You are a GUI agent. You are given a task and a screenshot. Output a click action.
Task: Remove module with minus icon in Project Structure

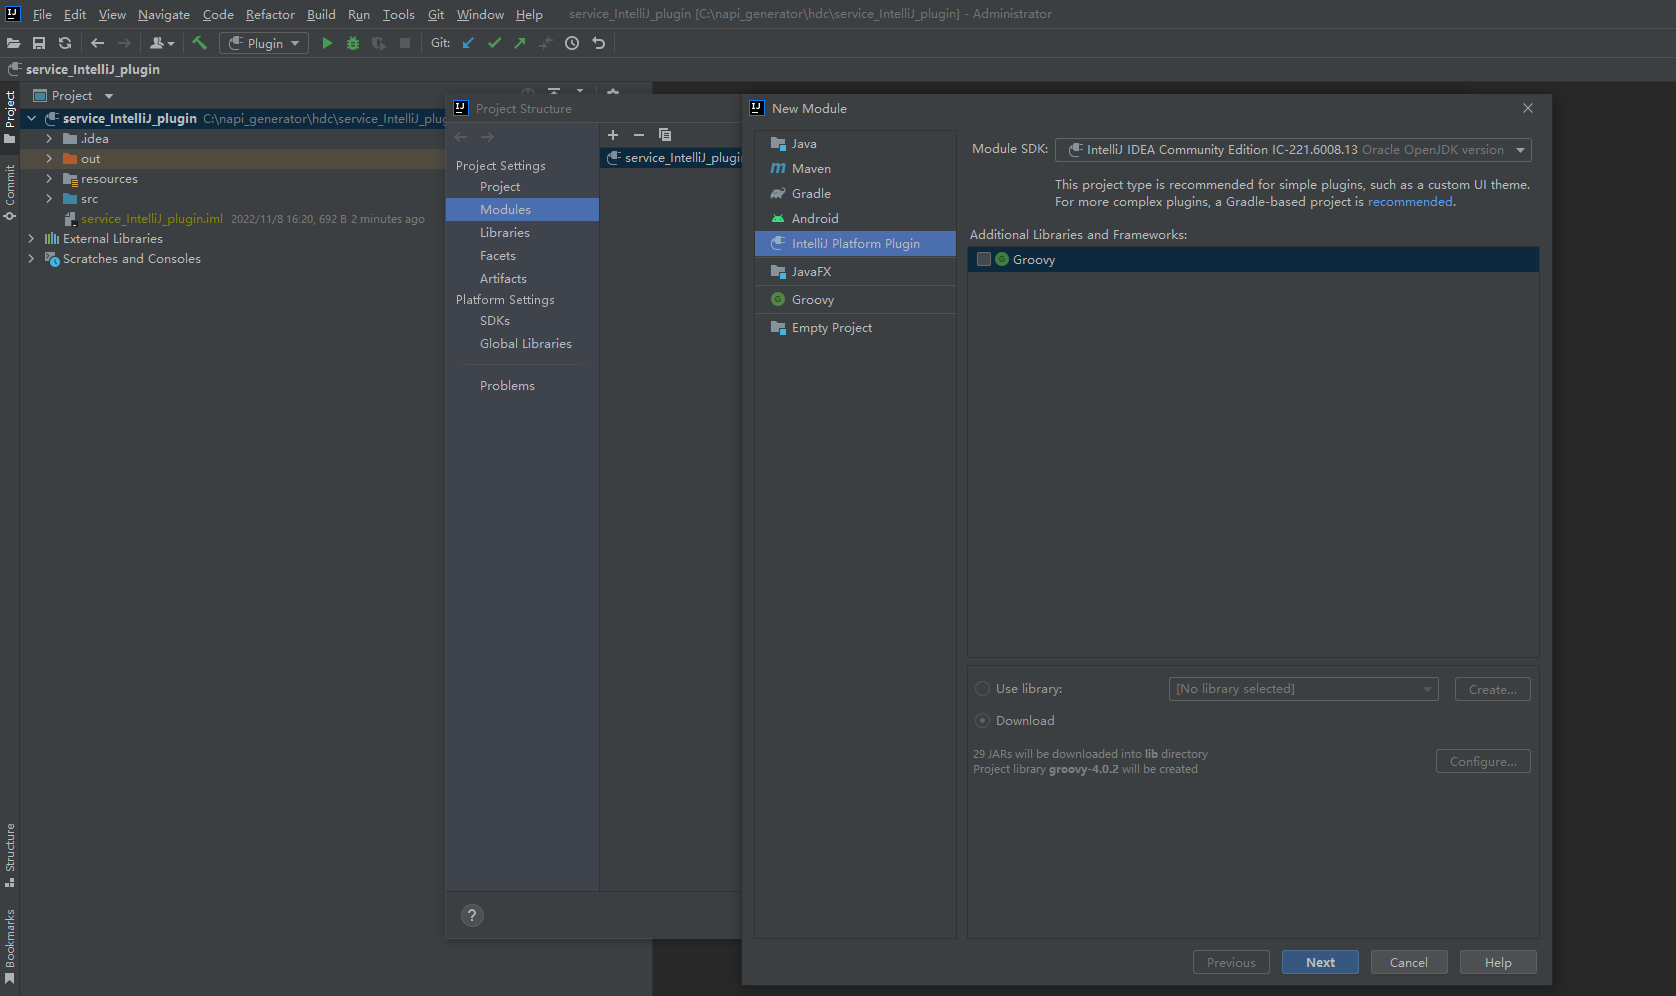tap(639, 135)
